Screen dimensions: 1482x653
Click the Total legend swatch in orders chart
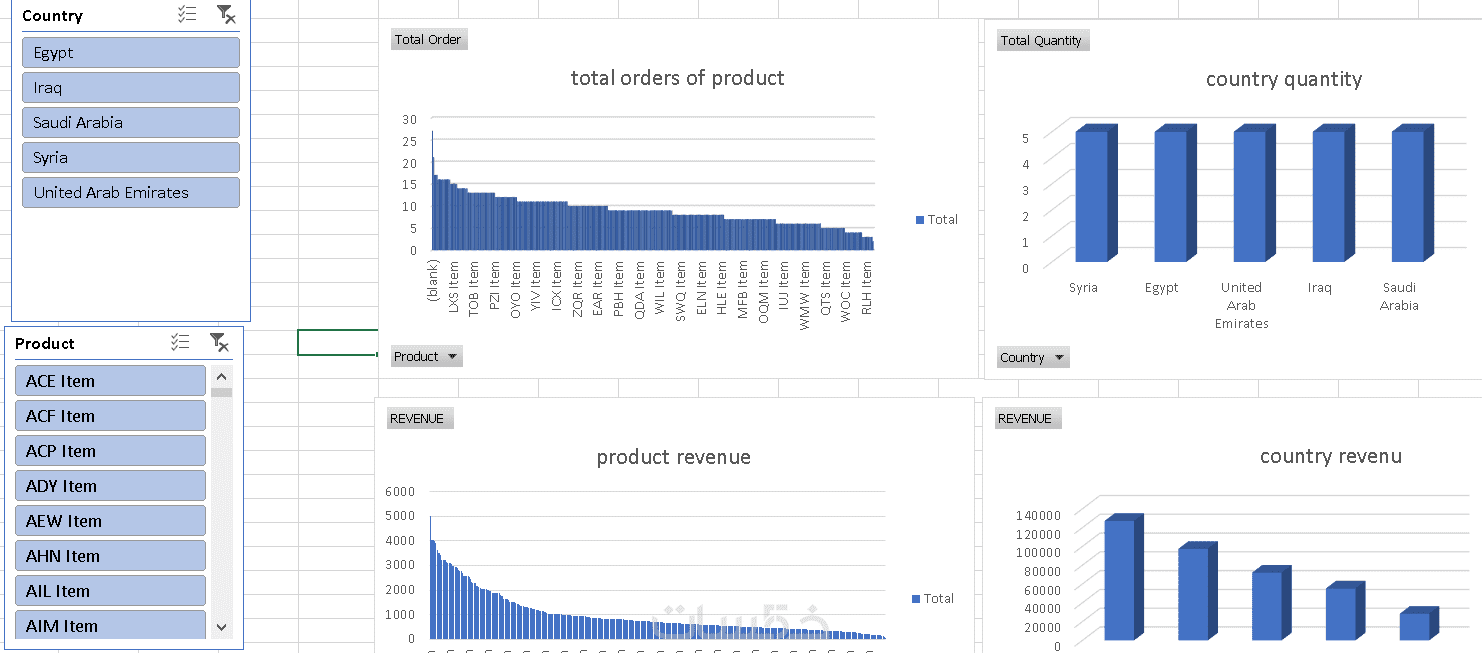(919, 220)
